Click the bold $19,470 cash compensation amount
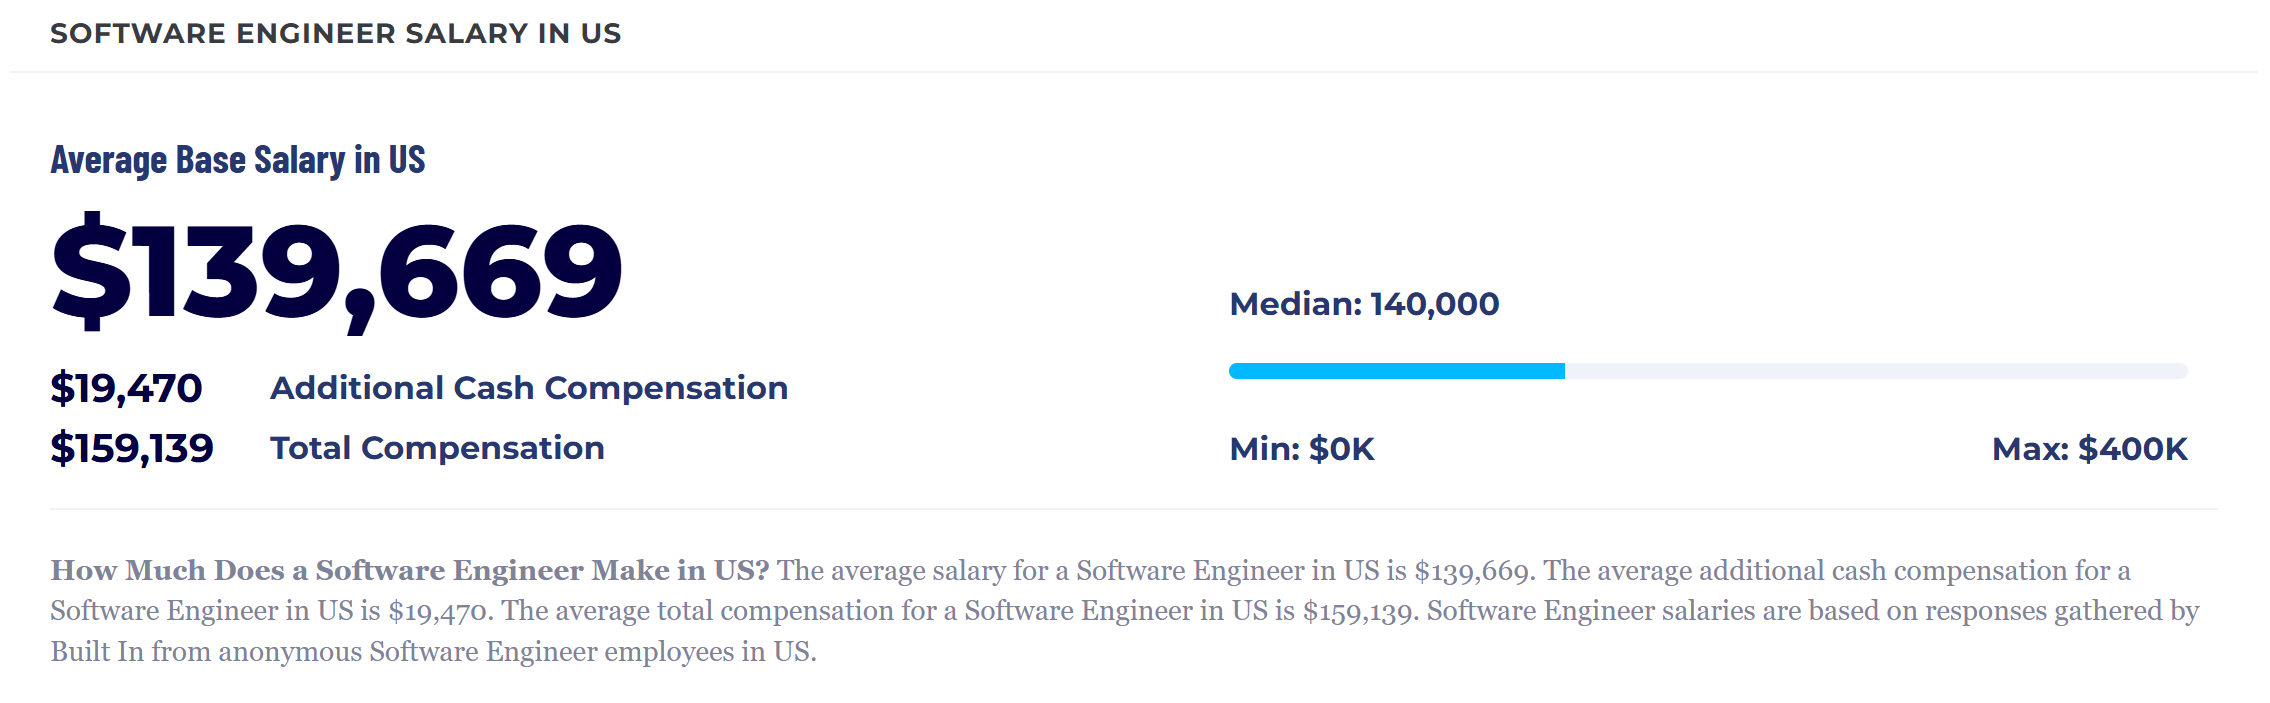 (126, 388)
